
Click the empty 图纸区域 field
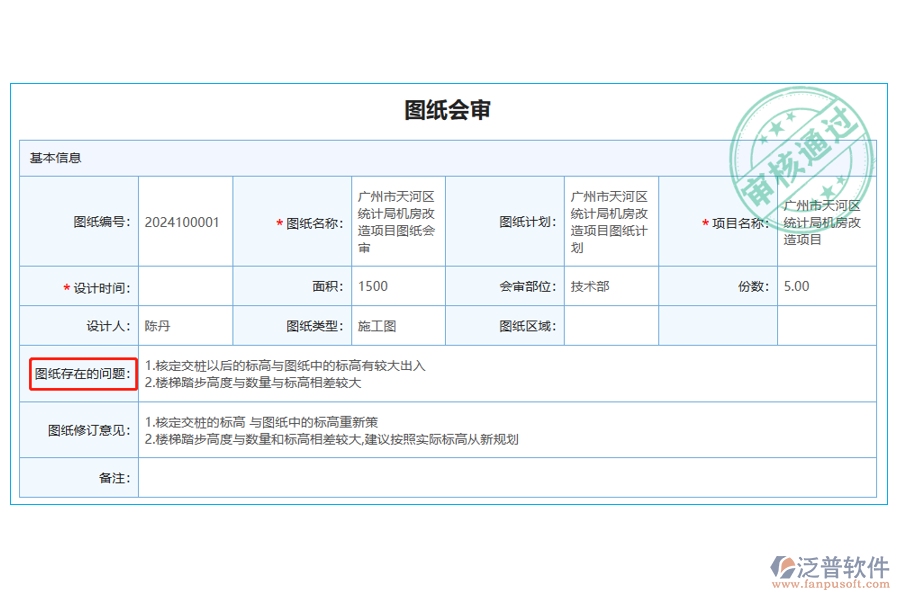[x=610, y=325]
